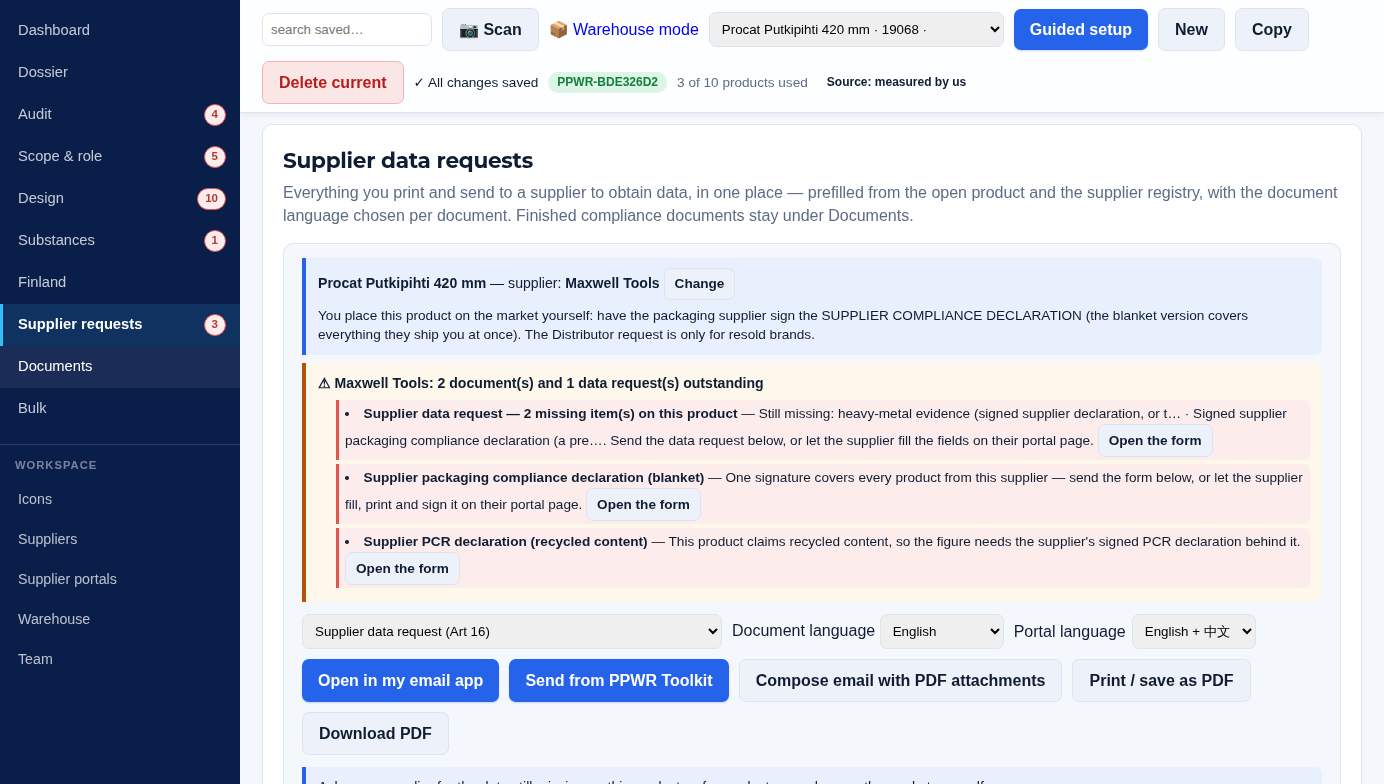Image resolution: width=1384 pixels, height=784 pixels.
Task: Open Team workspace item
Action: [x=120, y=659]
